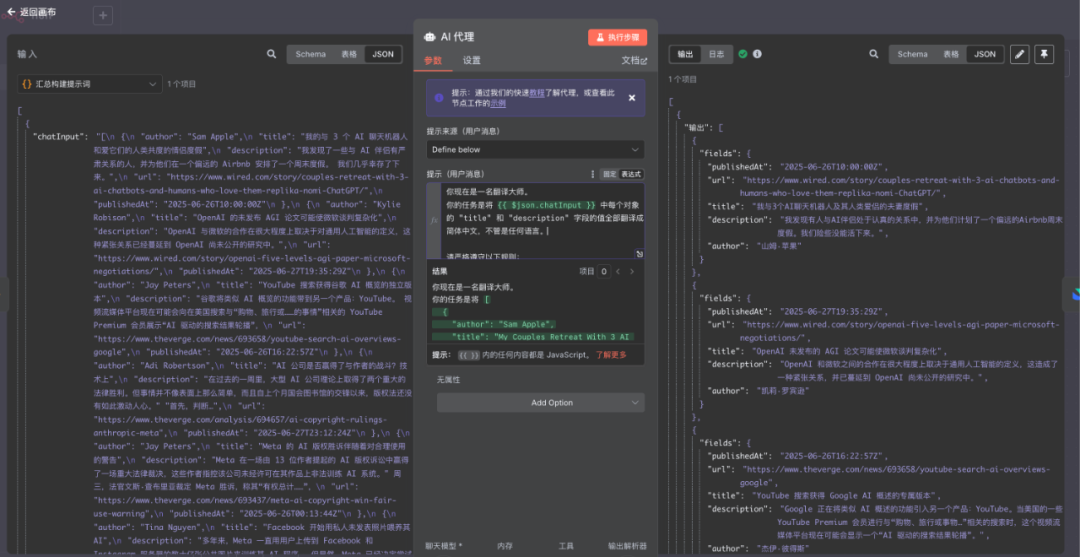Select the 日志 logs tab
Viewport: 1080px width, 557px height.
click(x=716, y=54)
